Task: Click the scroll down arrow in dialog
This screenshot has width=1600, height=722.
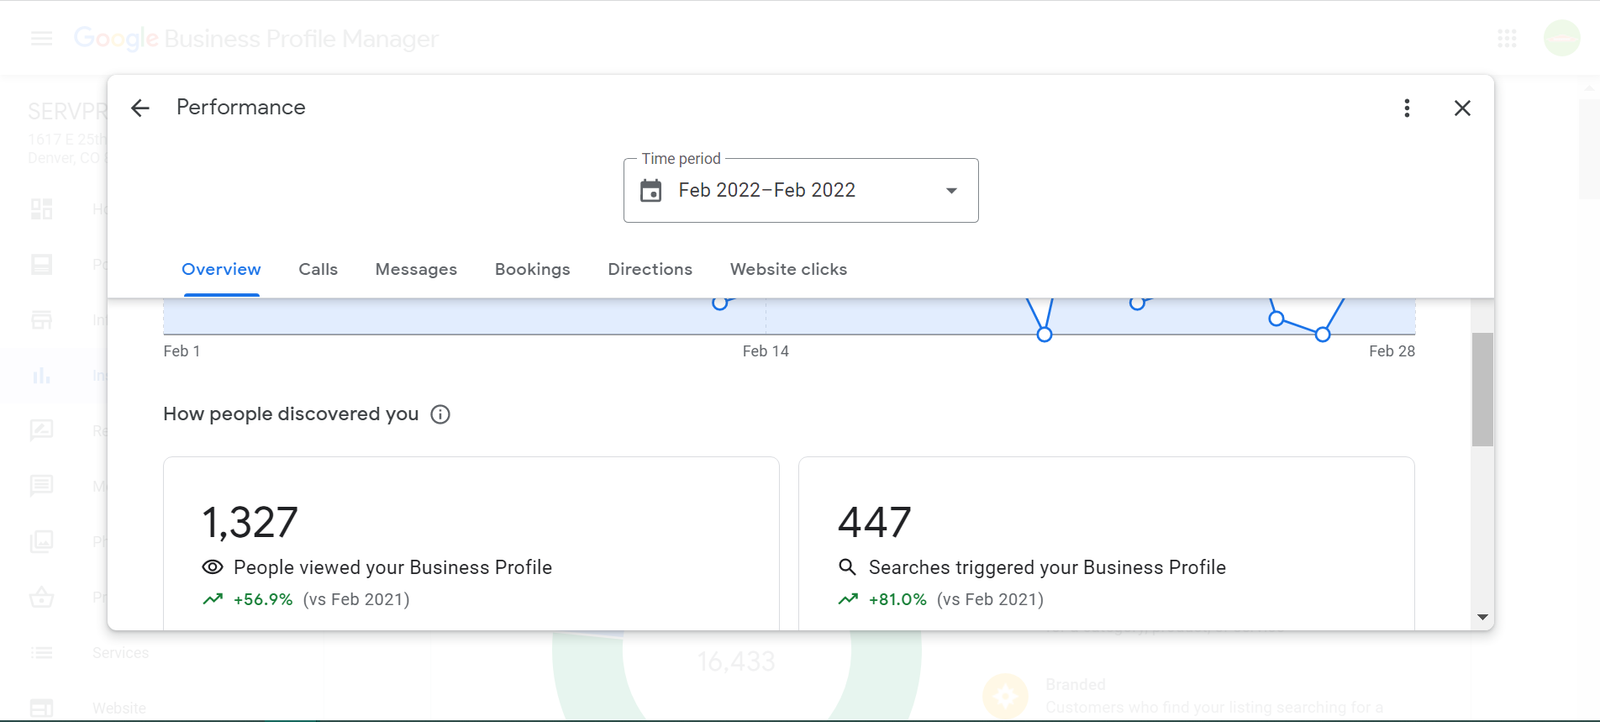Action: [x=1482, y=617]
